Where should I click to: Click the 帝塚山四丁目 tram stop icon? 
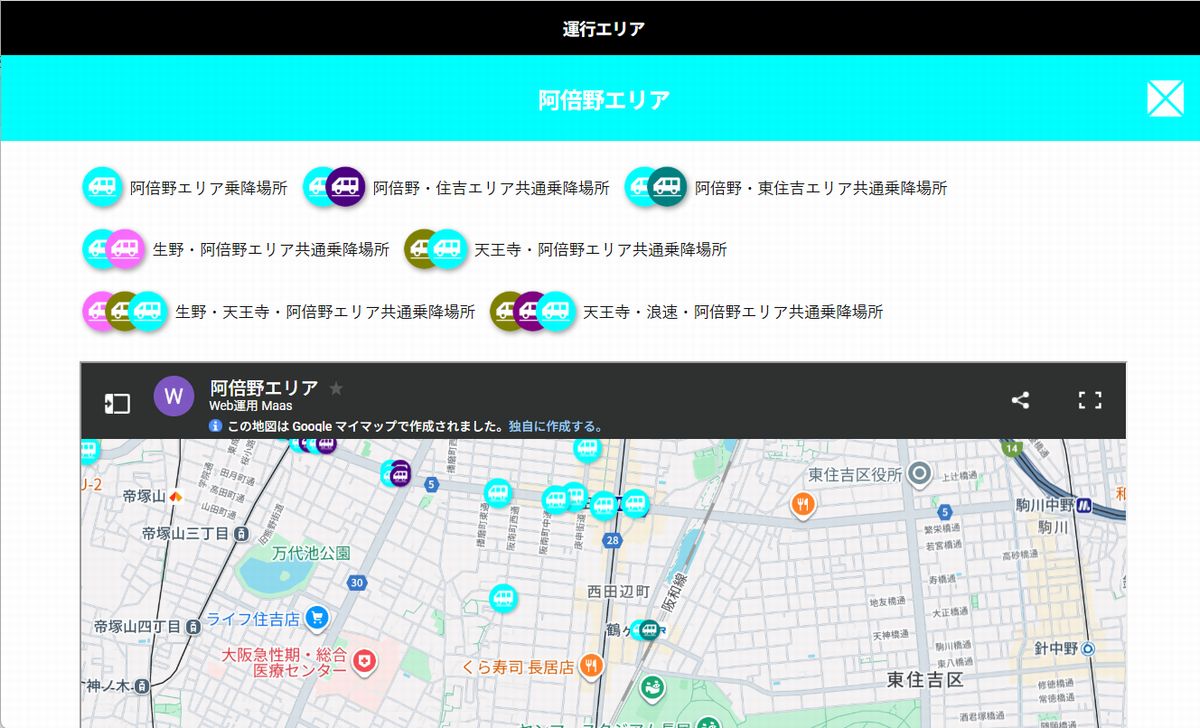tap(192, 627)
